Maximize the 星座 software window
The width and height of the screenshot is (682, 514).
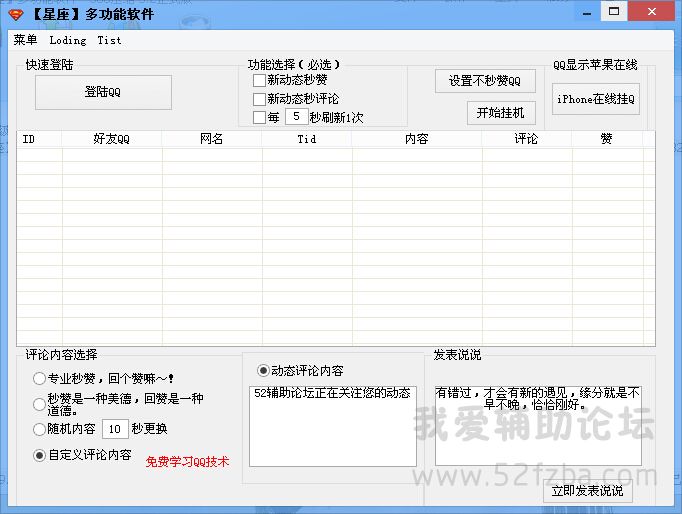(614, 11)
